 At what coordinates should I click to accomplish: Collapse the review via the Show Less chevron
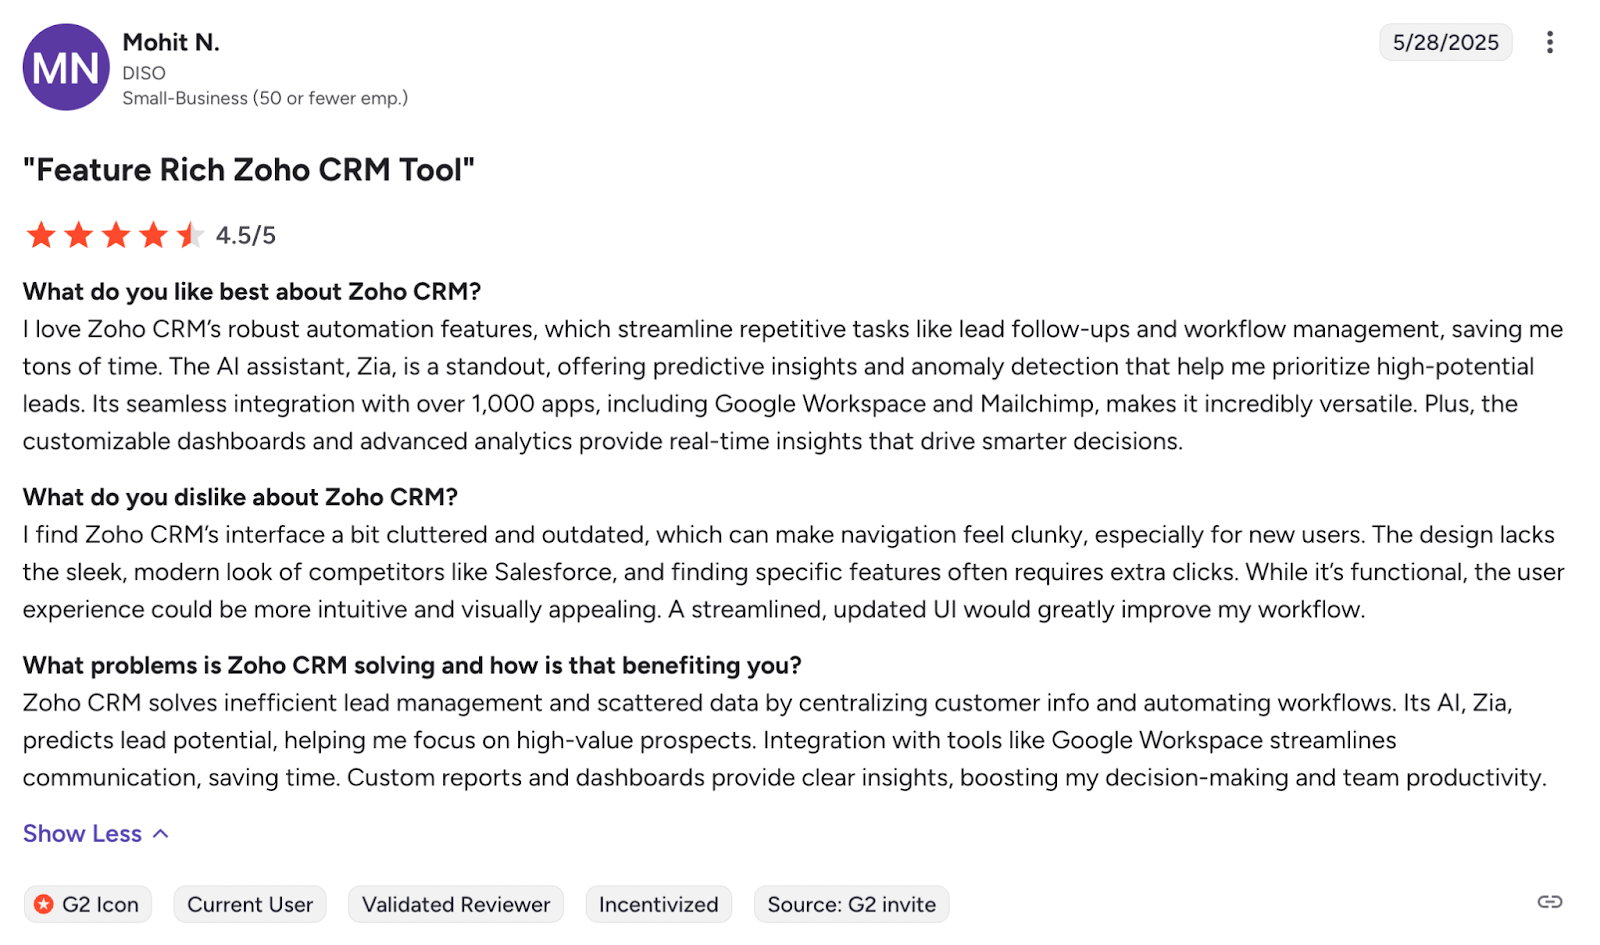161,832
